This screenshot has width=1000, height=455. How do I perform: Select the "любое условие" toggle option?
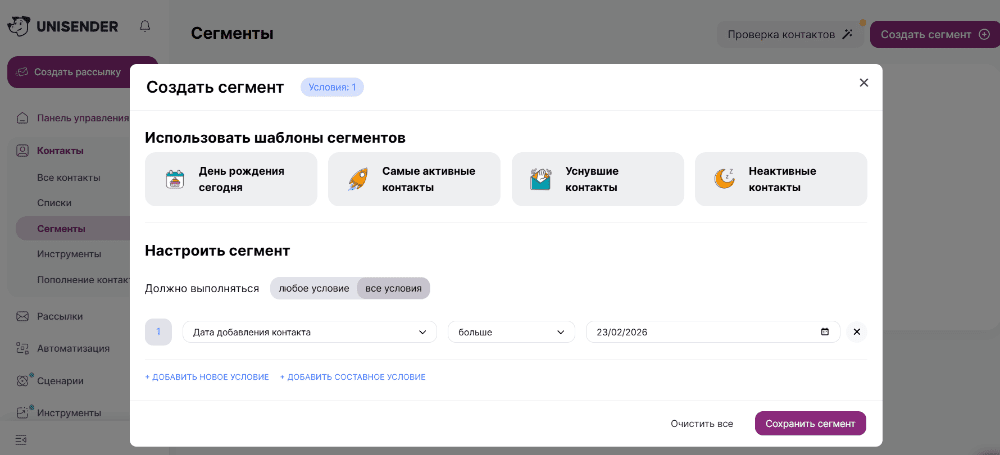click(x=313, y=288)
